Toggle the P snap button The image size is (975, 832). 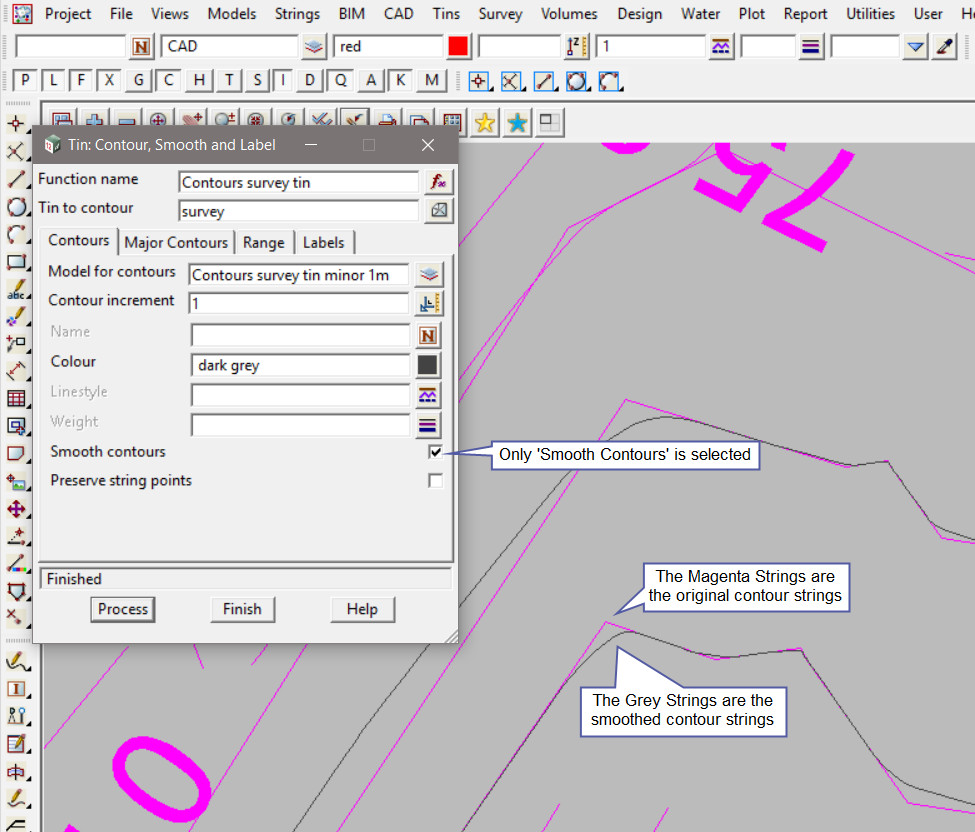click(26, 81)
